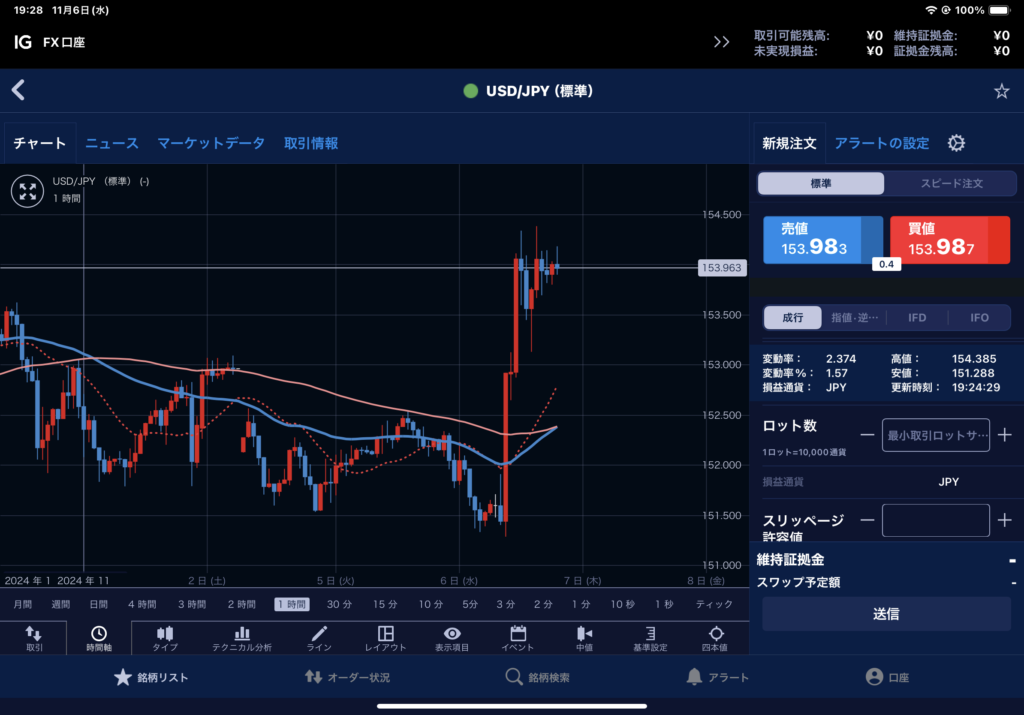Click the settings gear next to アラートの設定

tap(956, 143)
